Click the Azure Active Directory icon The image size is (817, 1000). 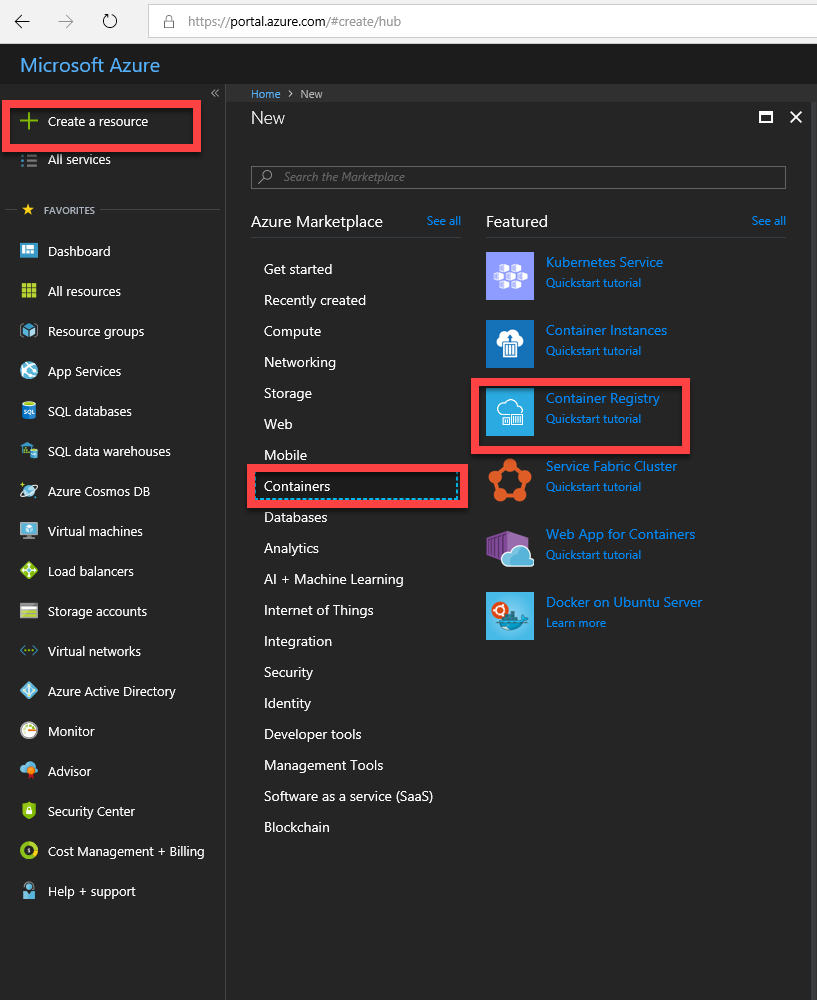click(29, 691)
